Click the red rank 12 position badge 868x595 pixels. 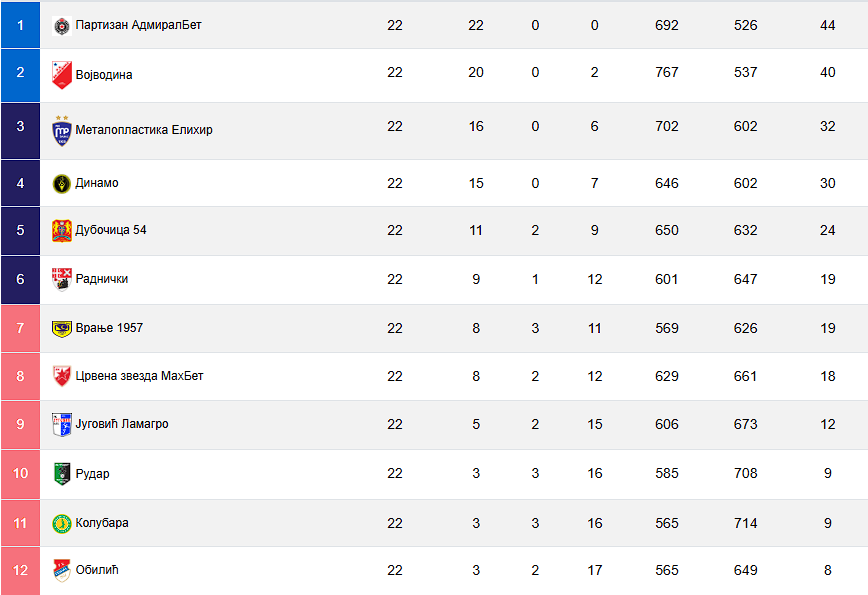20,570
